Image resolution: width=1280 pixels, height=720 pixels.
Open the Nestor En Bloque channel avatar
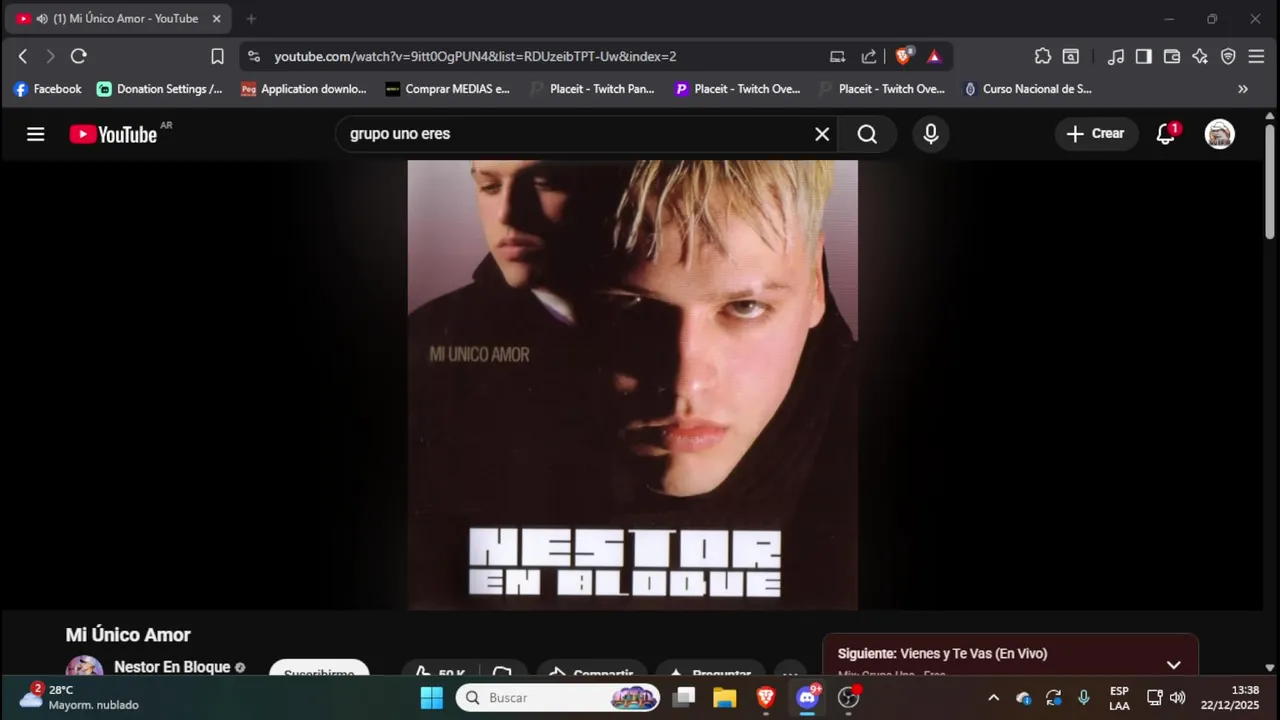(84, 666)
